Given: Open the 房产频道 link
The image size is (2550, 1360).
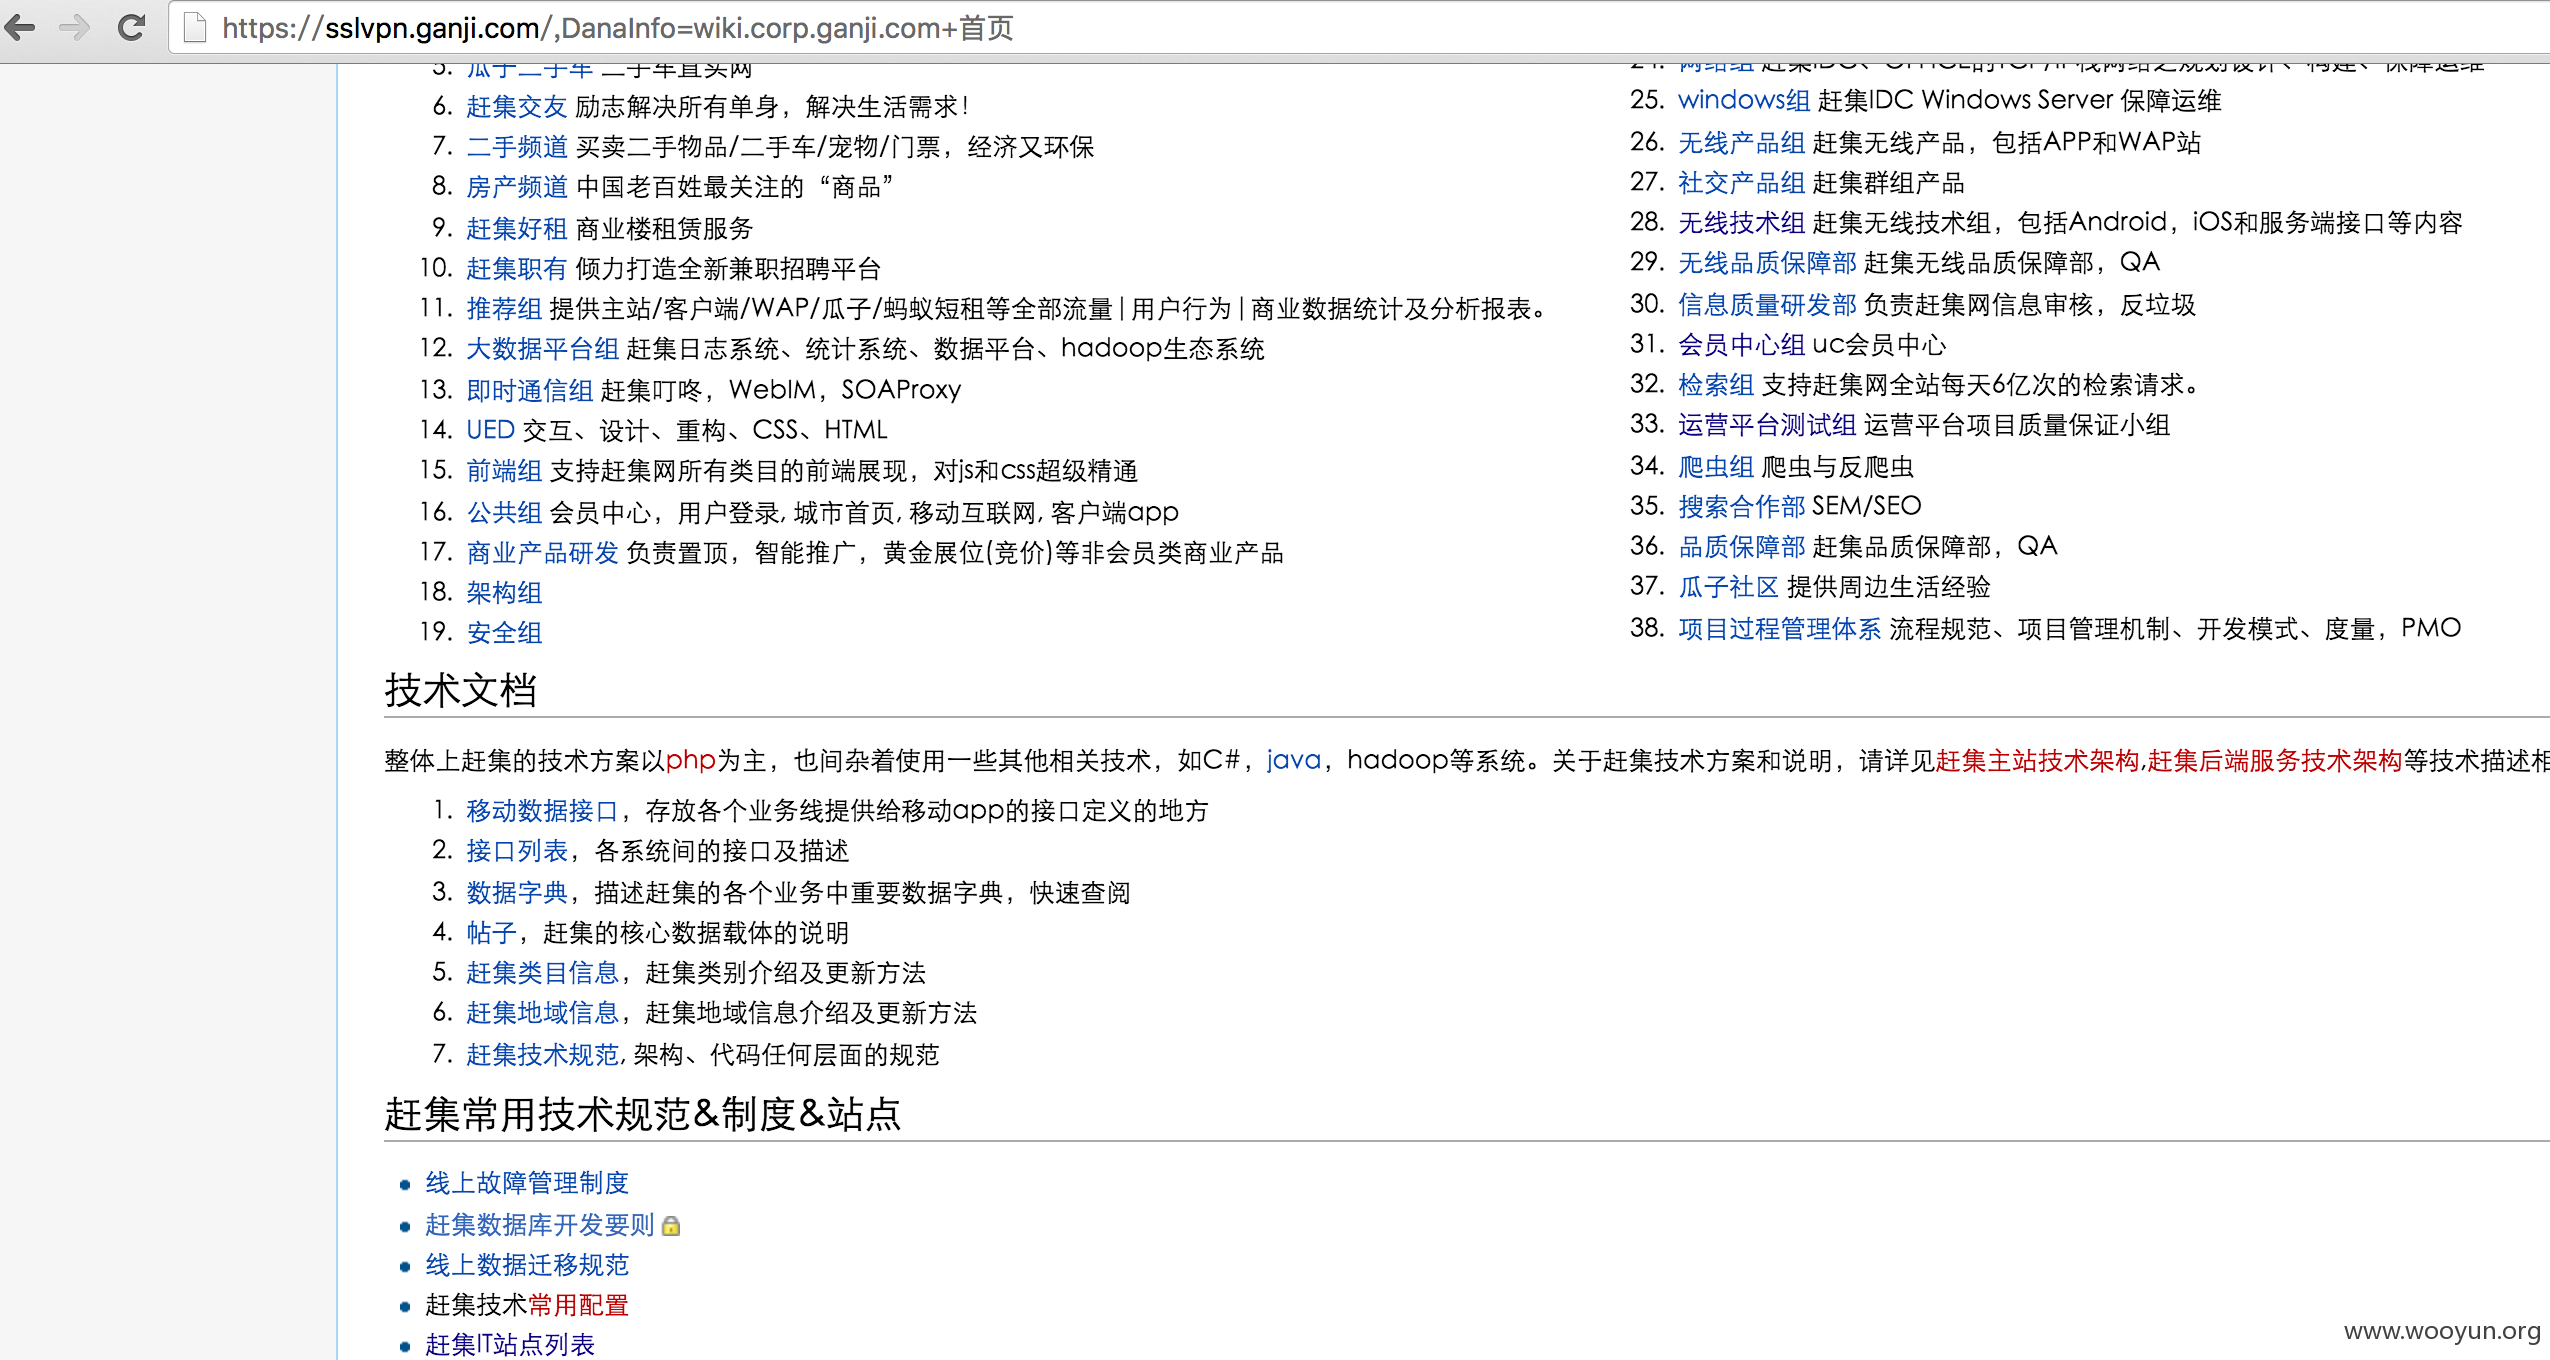Looking at the screenshot, I should tap(516, 187).
